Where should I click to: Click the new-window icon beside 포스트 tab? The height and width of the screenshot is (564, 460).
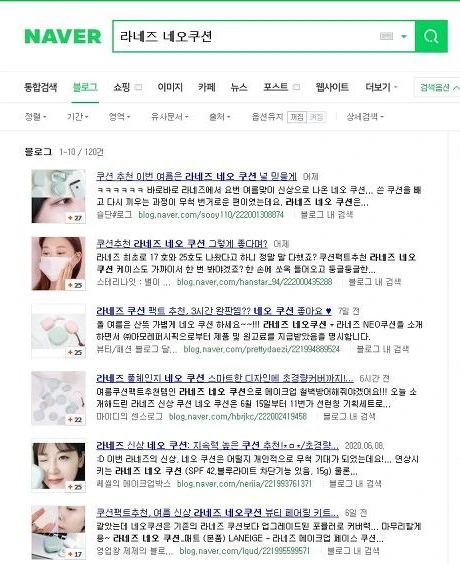(x=296, y=87)
